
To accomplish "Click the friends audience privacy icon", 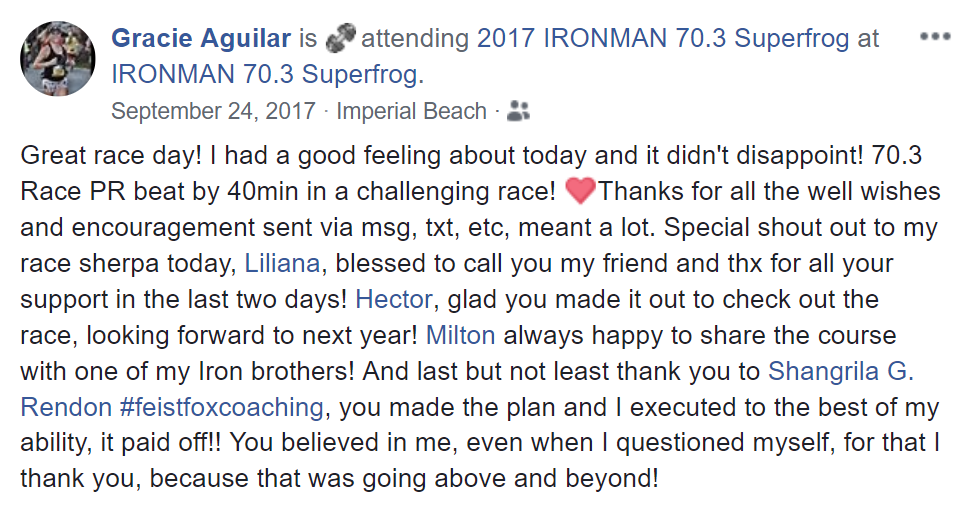I will pyautogui.click(x=518, y=112).
